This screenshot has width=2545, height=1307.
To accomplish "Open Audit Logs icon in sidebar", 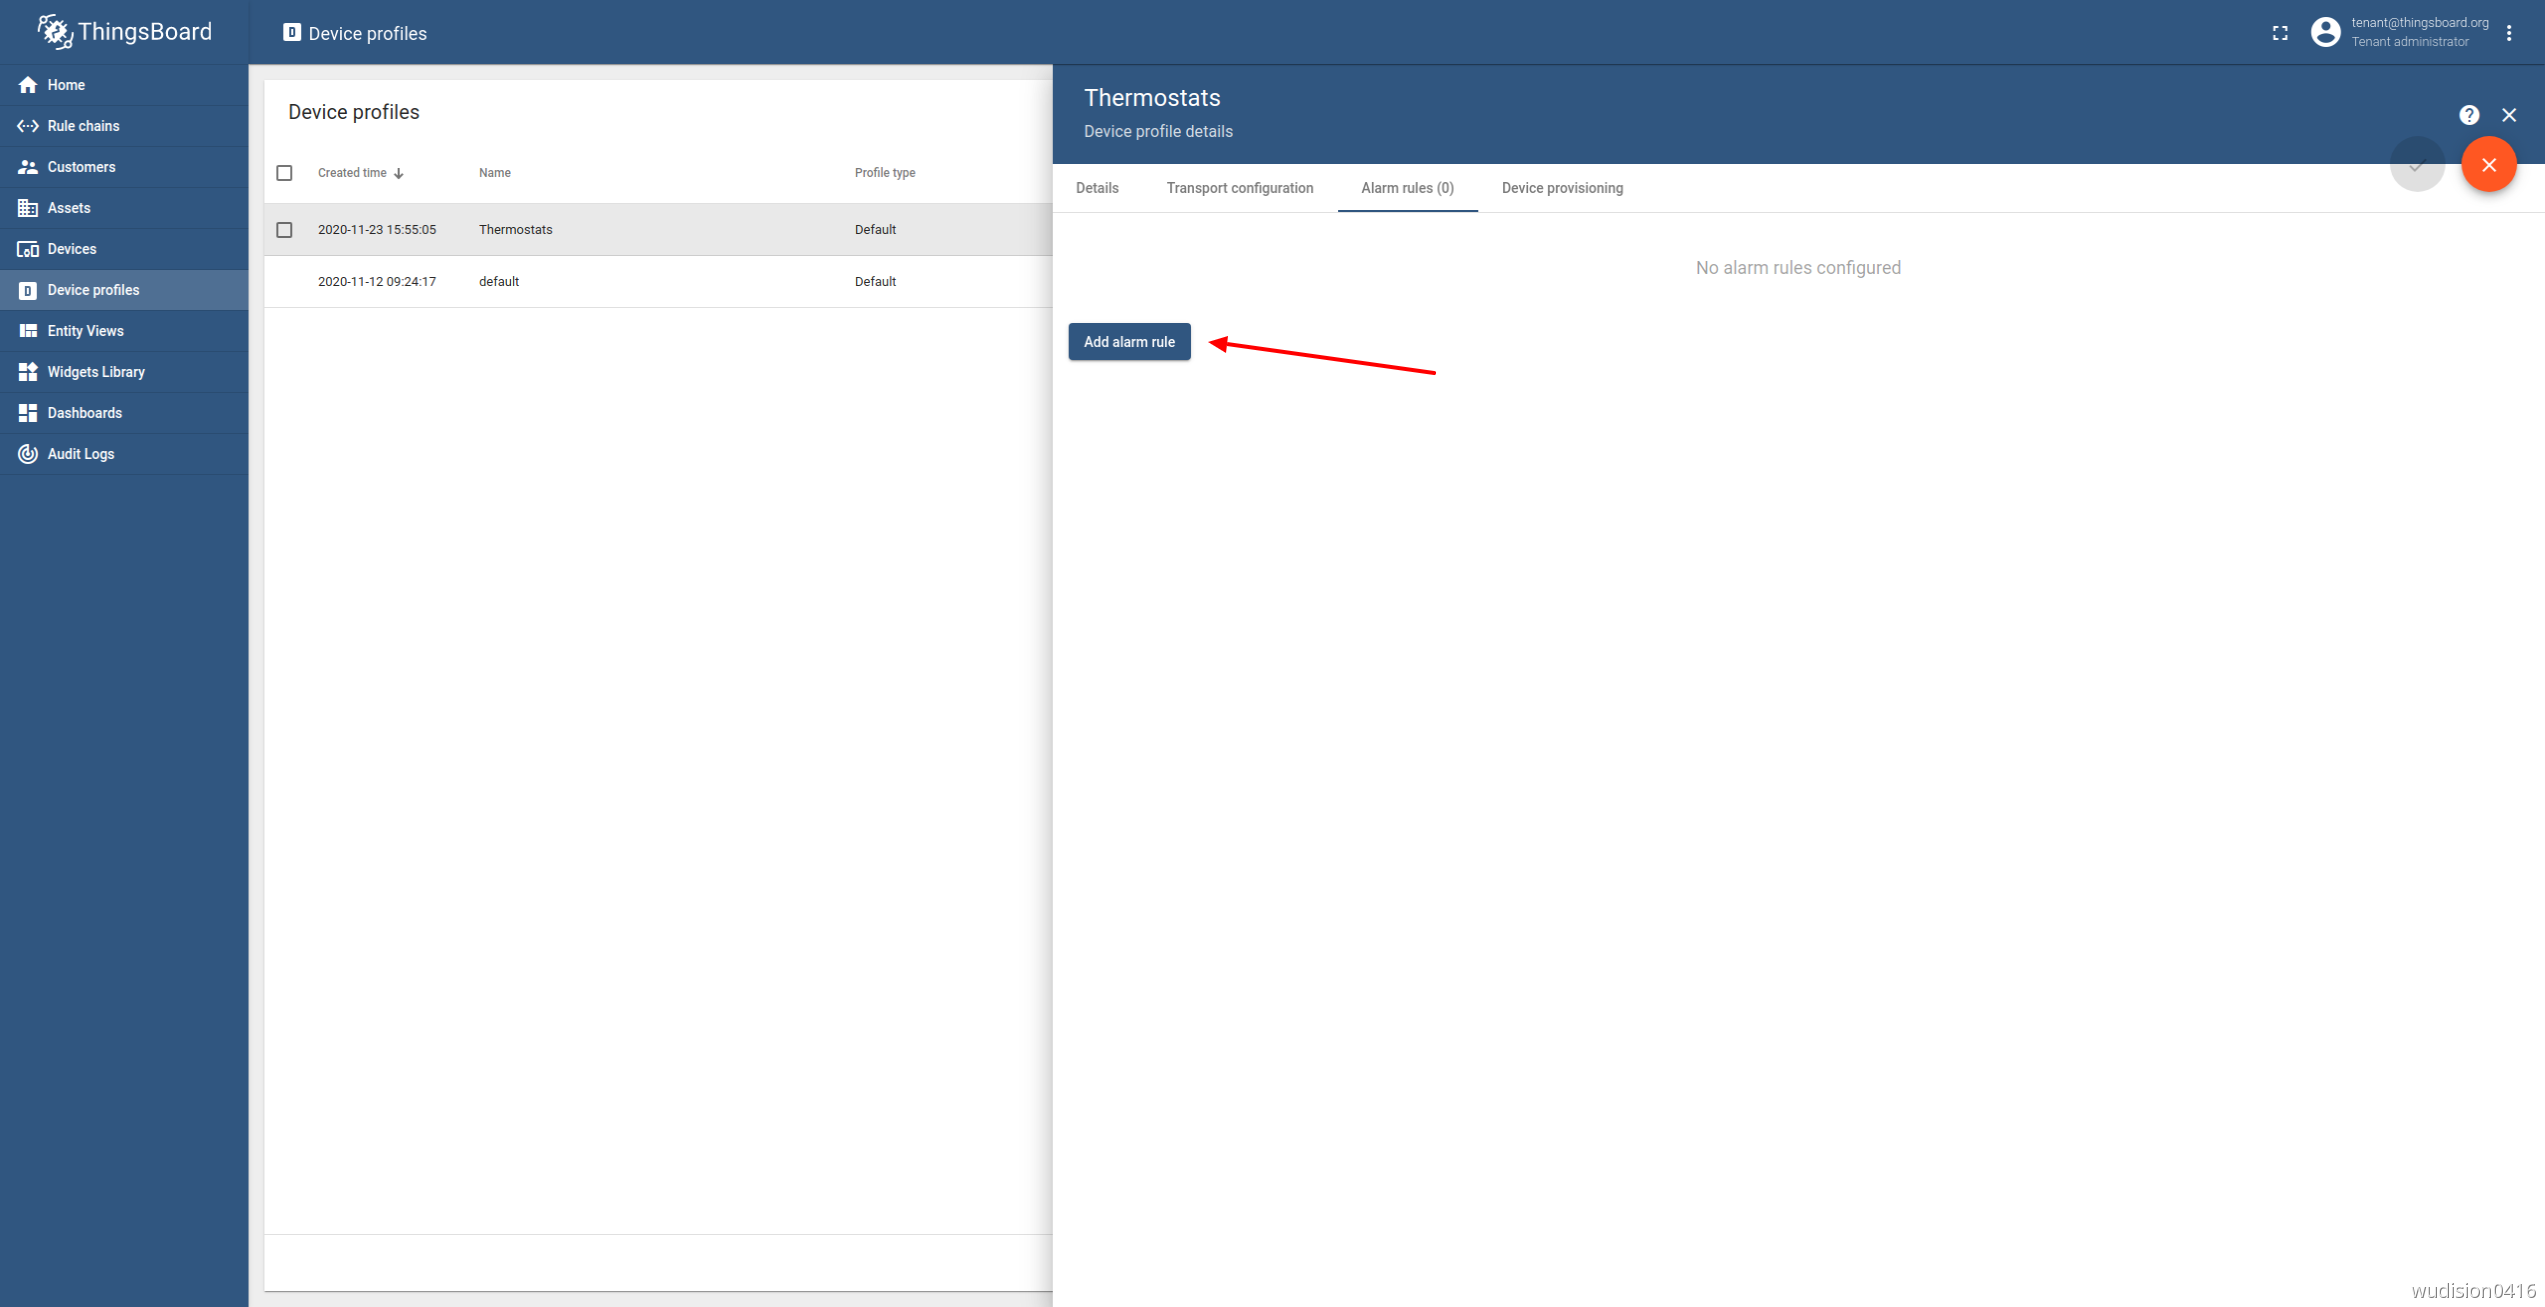I will click(28, 454).
